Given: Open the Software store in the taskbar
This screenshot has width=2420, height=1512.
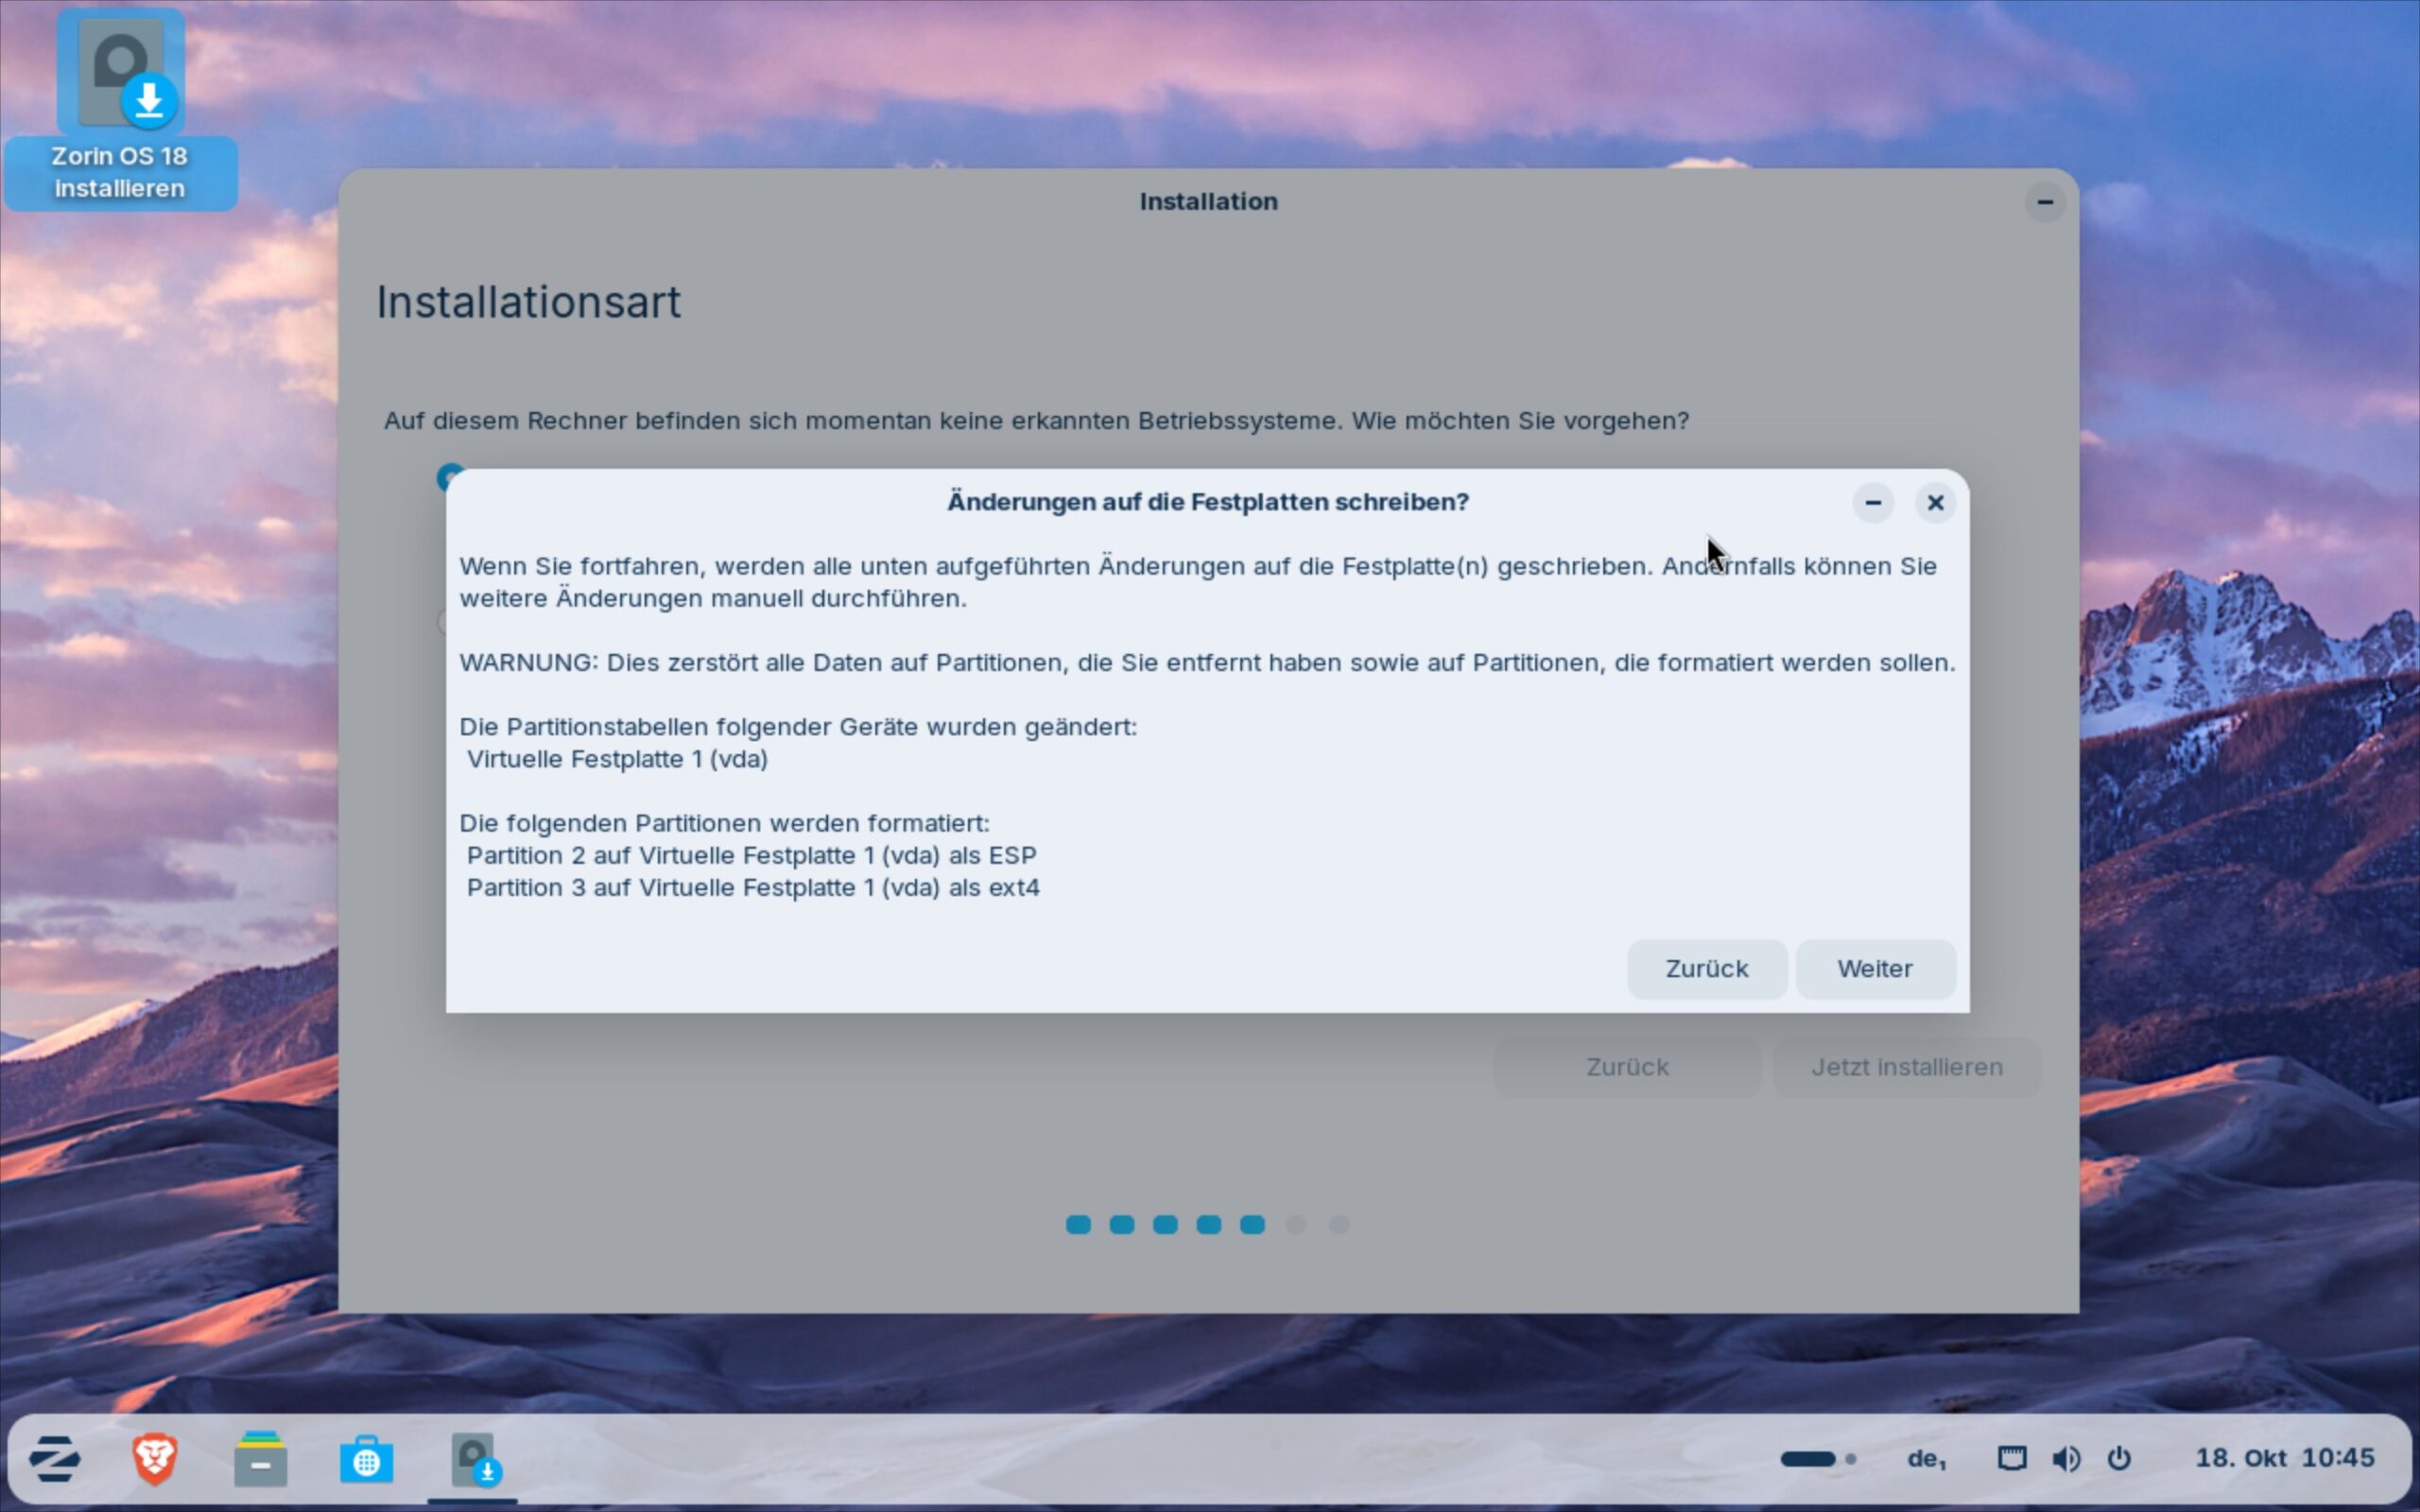Looking at the screenshot, I should point(366,1460).
